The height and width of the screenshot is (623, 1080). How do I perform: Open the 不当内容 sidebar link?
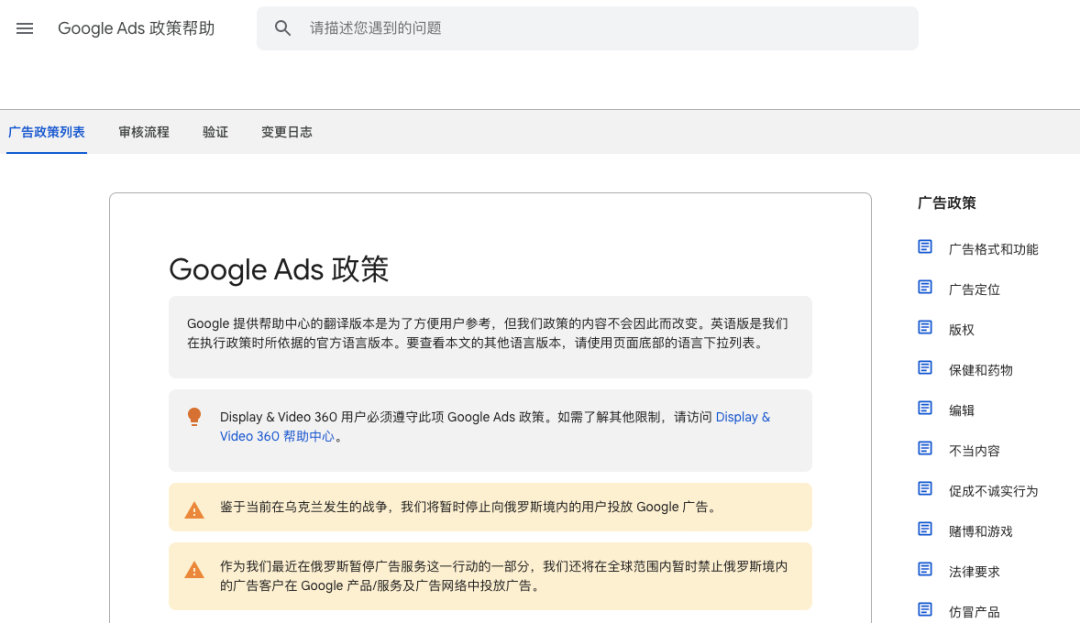pos(974,451)
